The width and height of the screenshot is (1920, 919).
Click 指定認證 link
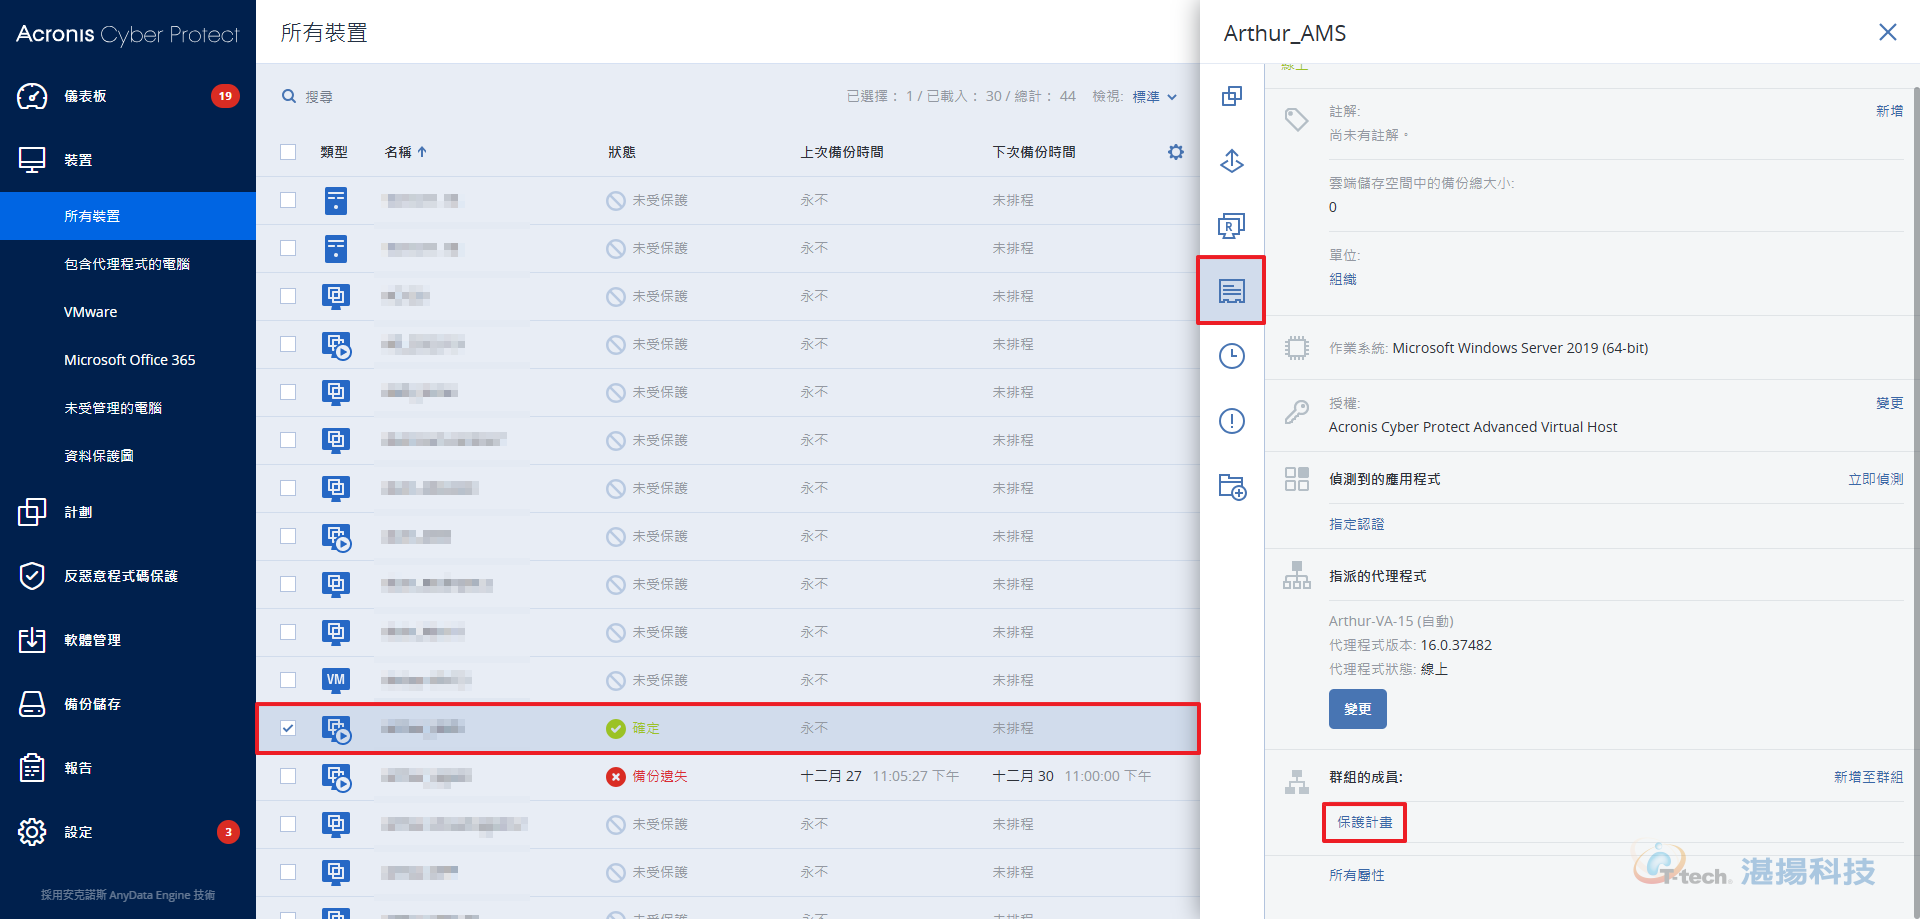tap(1356, 524)
